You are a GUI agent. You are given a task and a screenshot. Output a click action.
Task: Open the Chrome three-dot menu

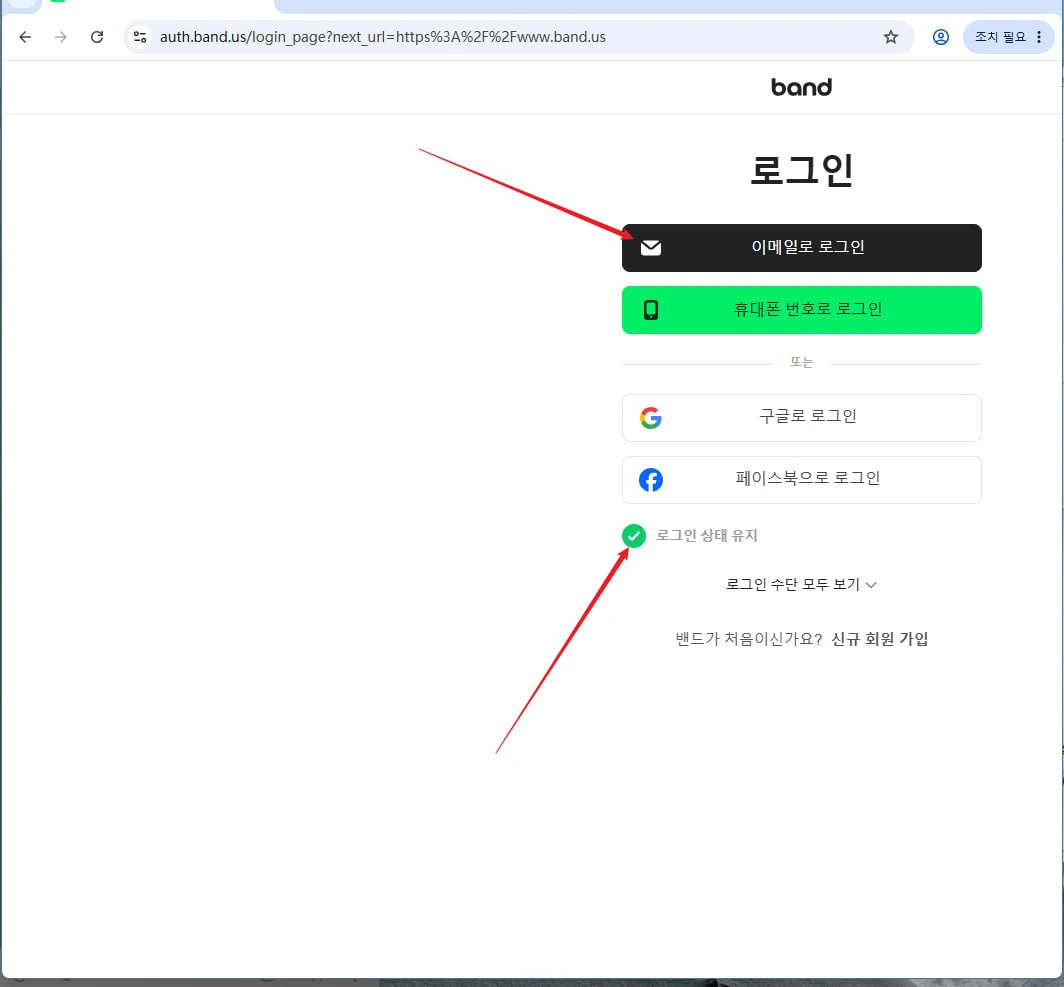(x=1039, y=37)
